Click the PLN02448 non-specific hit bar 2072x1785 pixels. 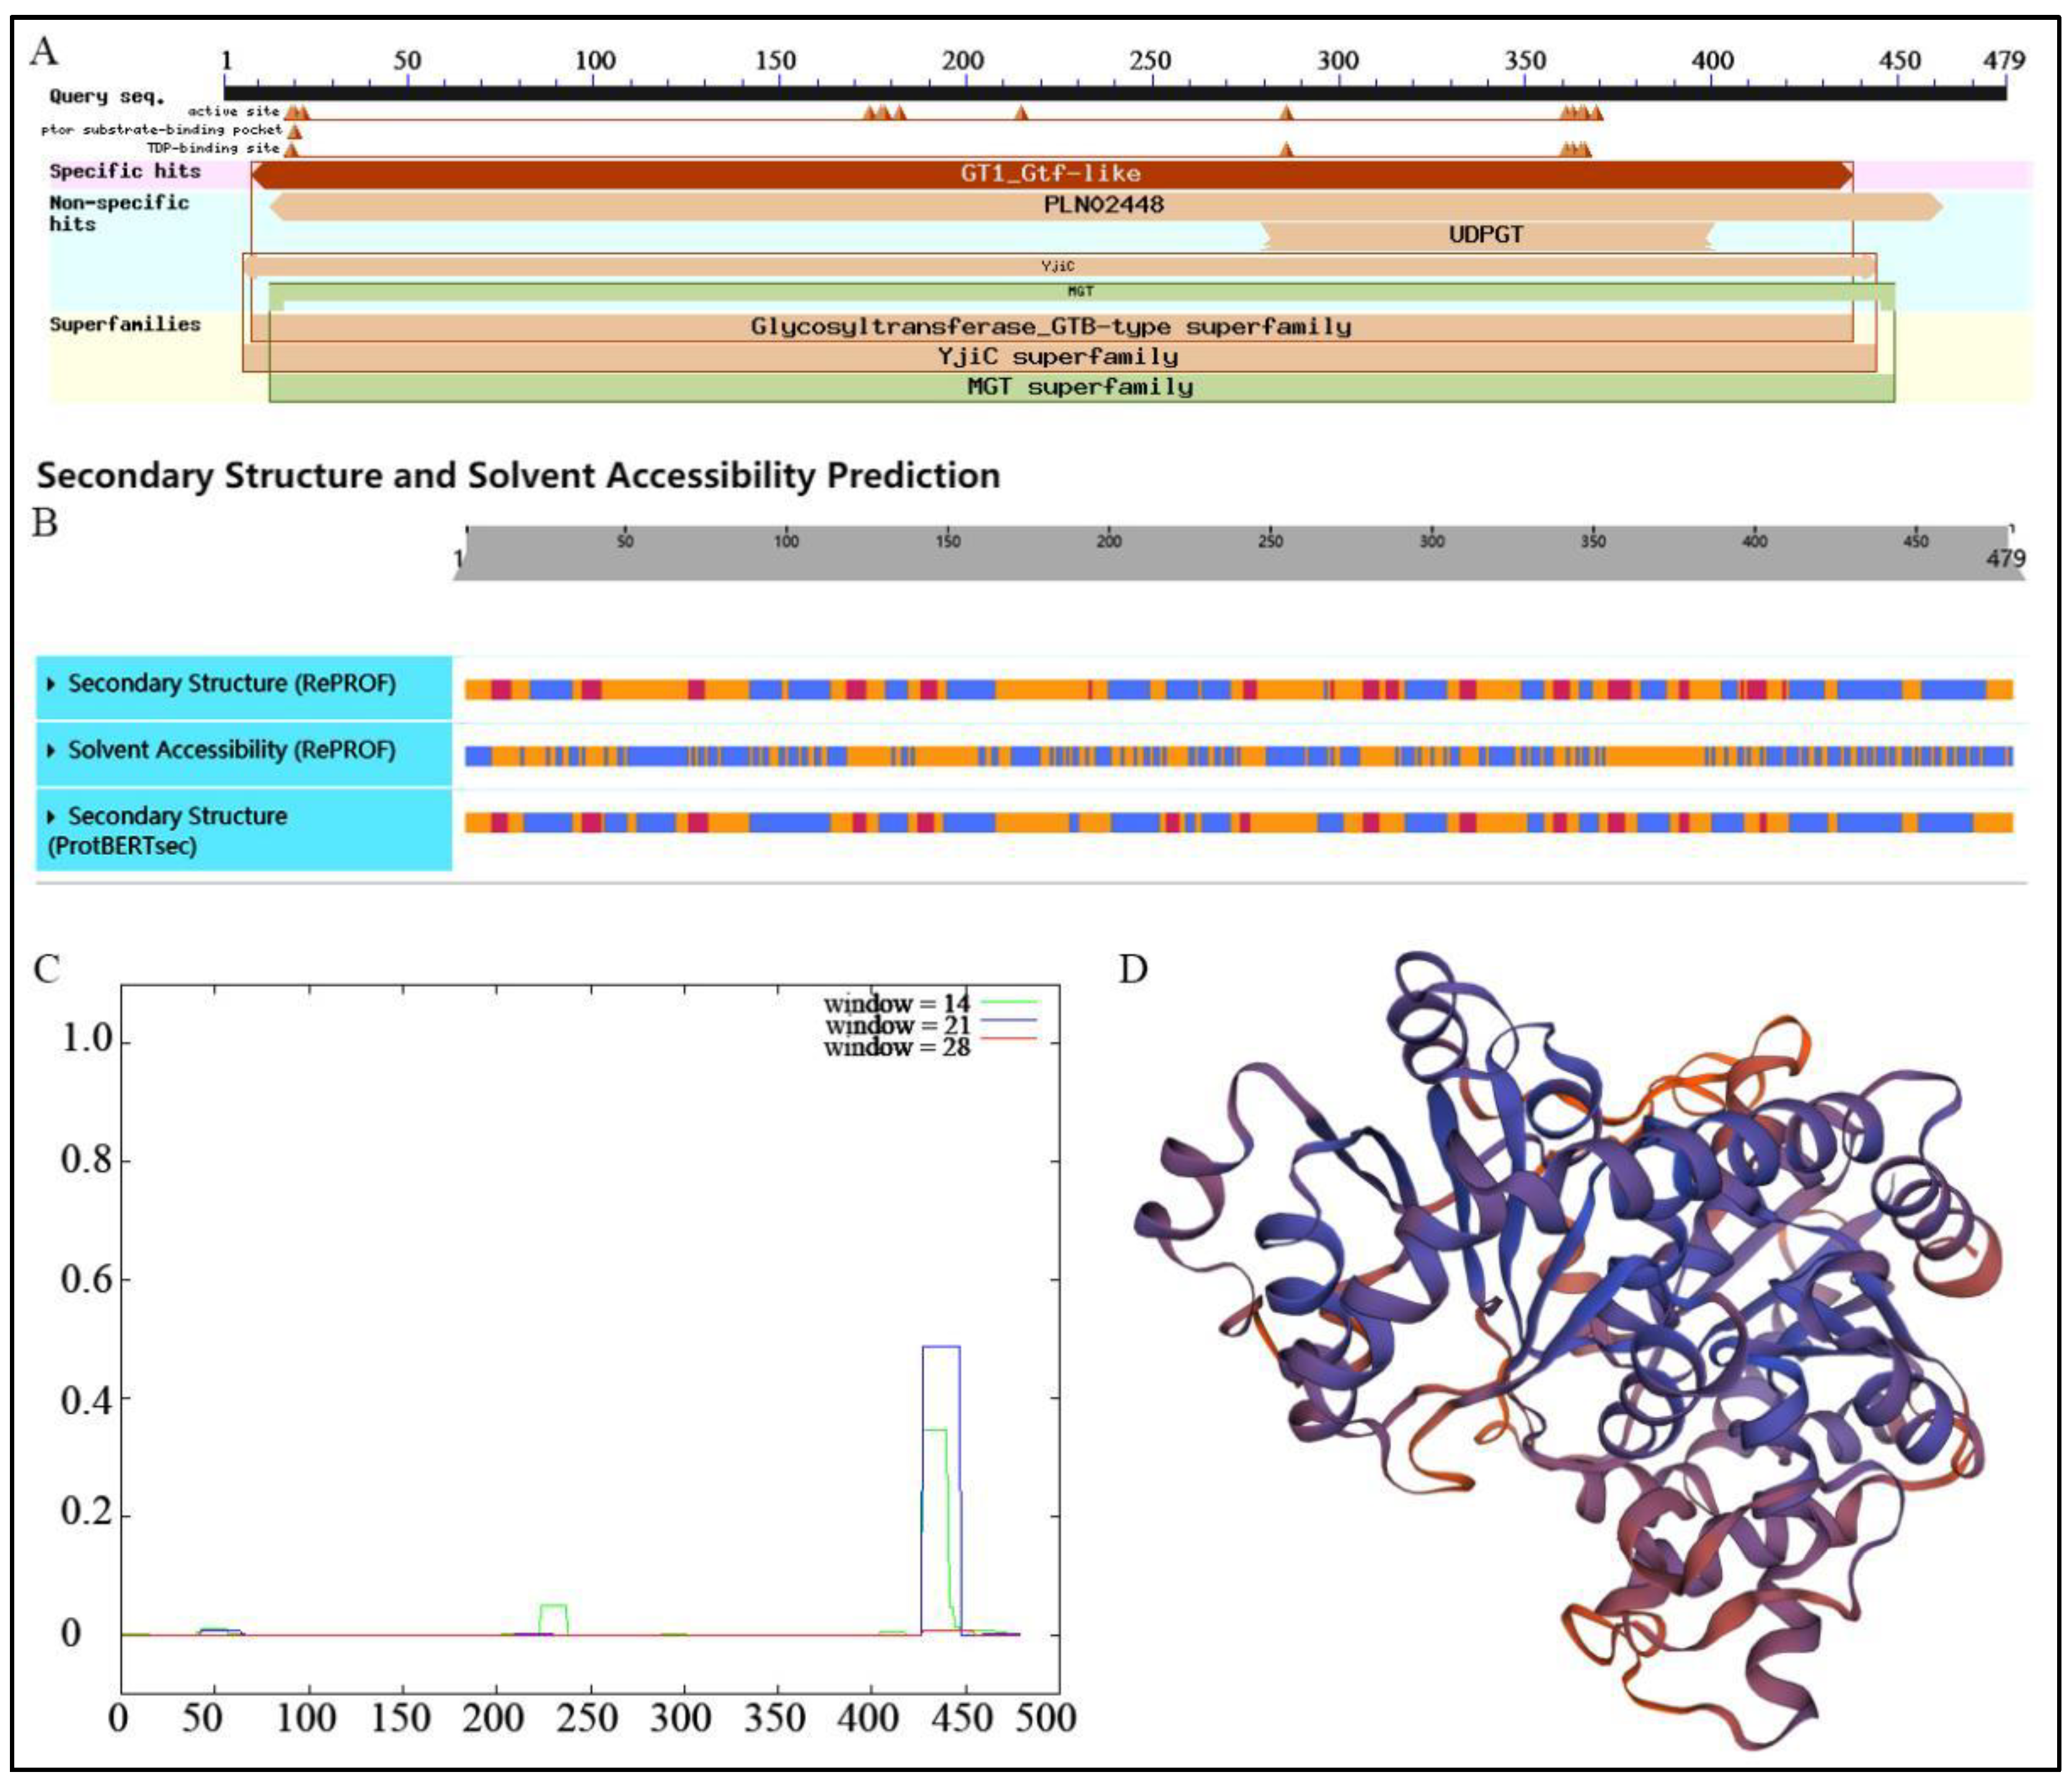coord(1103,206)
